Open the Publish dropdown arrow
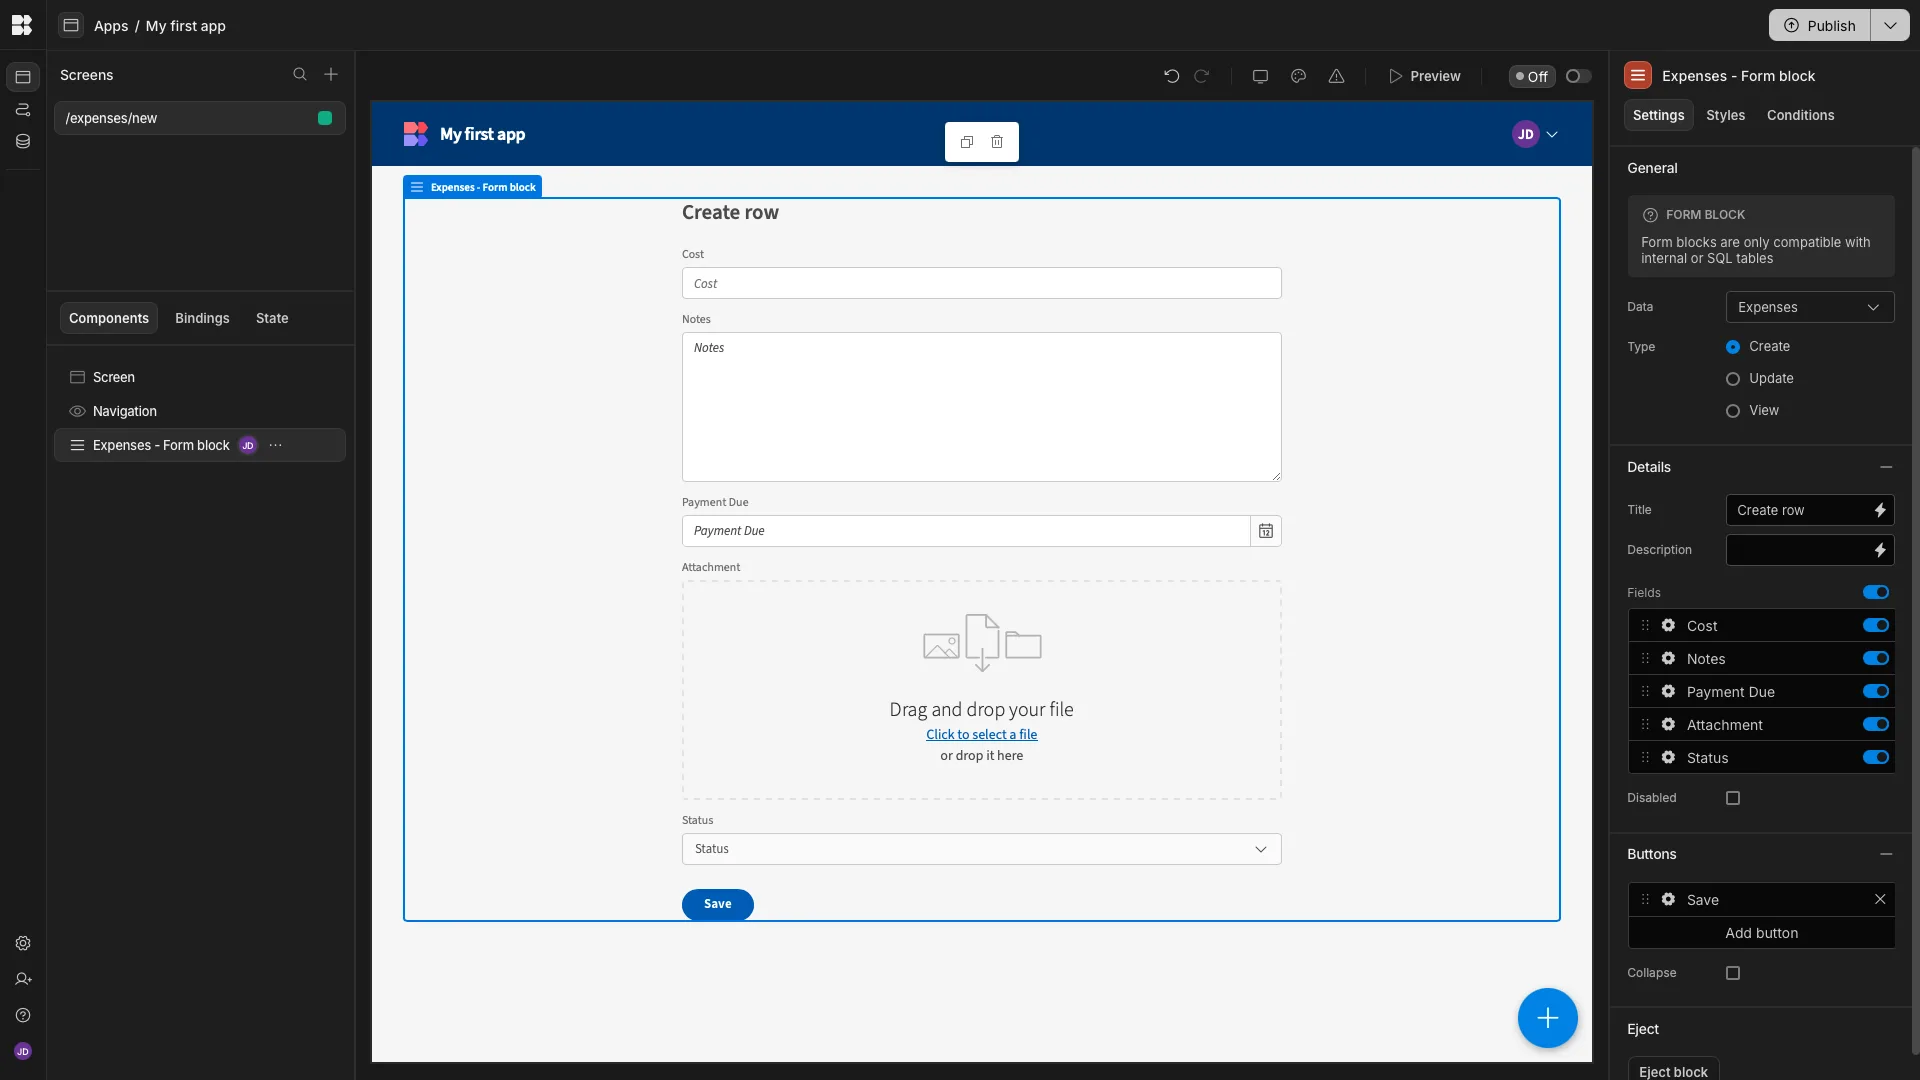1920x1080 pixels. pyautogui.click(x=1890, y=25)
